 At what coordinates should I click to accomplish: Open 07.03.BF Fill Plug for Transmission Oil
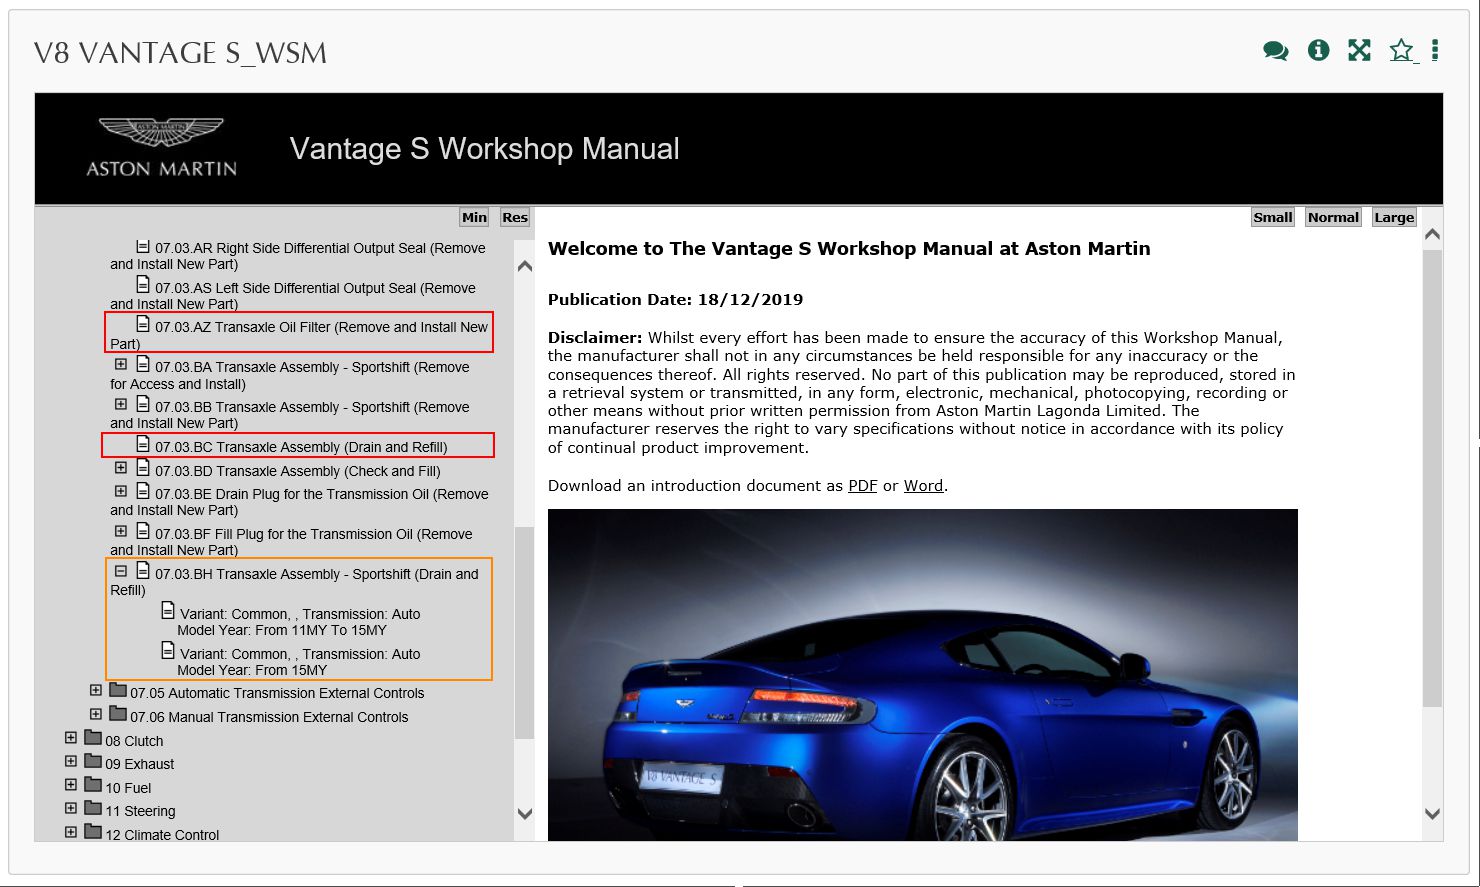[291, 542]
